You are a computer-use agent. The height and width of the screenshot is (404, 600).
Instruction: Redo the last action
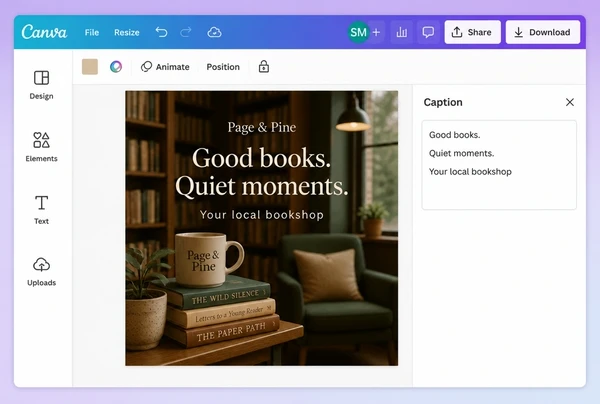click(x=186, y=32)
